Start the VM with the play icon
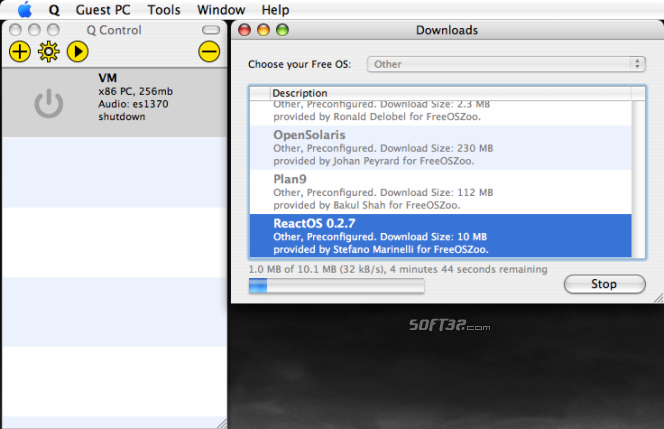The height and width of the screenshot is (429, 664). (x=78, y=51)
